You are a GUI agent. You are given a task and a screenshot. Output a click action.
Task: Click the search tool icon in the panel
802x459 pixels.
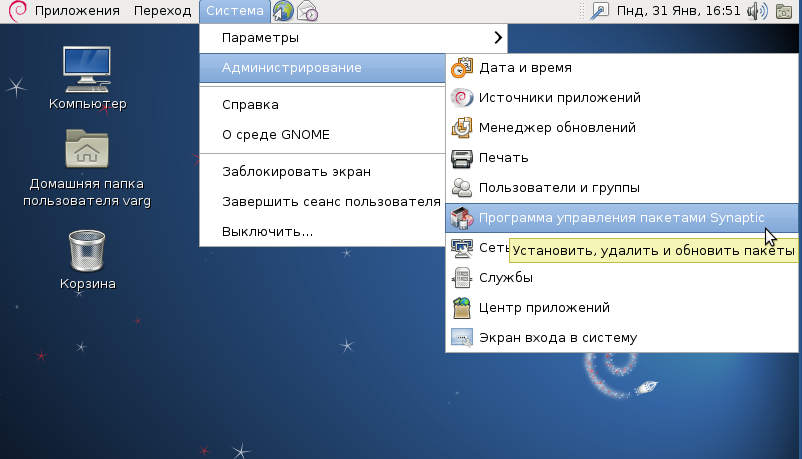pyautogui.click(x=599, y=11)
